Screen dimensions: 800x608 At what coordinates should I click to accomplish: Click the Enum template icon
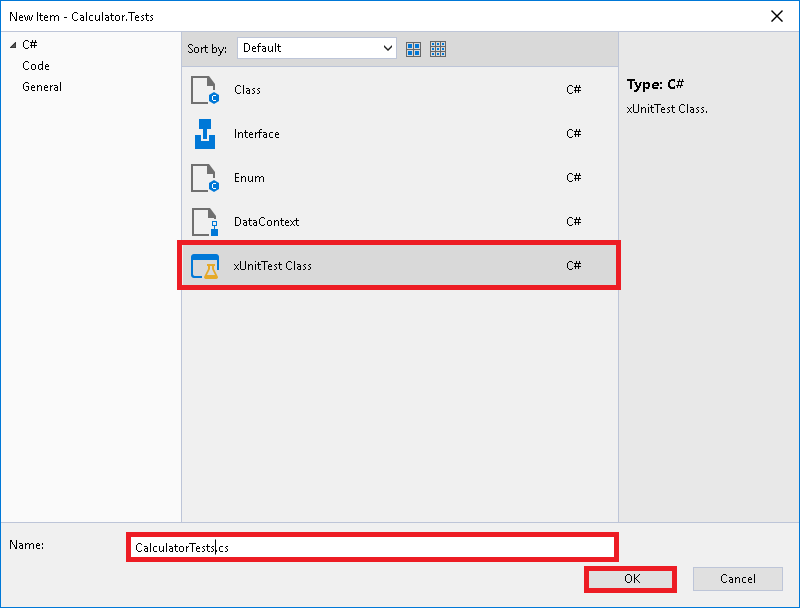pyautogui.click(x=204, y=178)
